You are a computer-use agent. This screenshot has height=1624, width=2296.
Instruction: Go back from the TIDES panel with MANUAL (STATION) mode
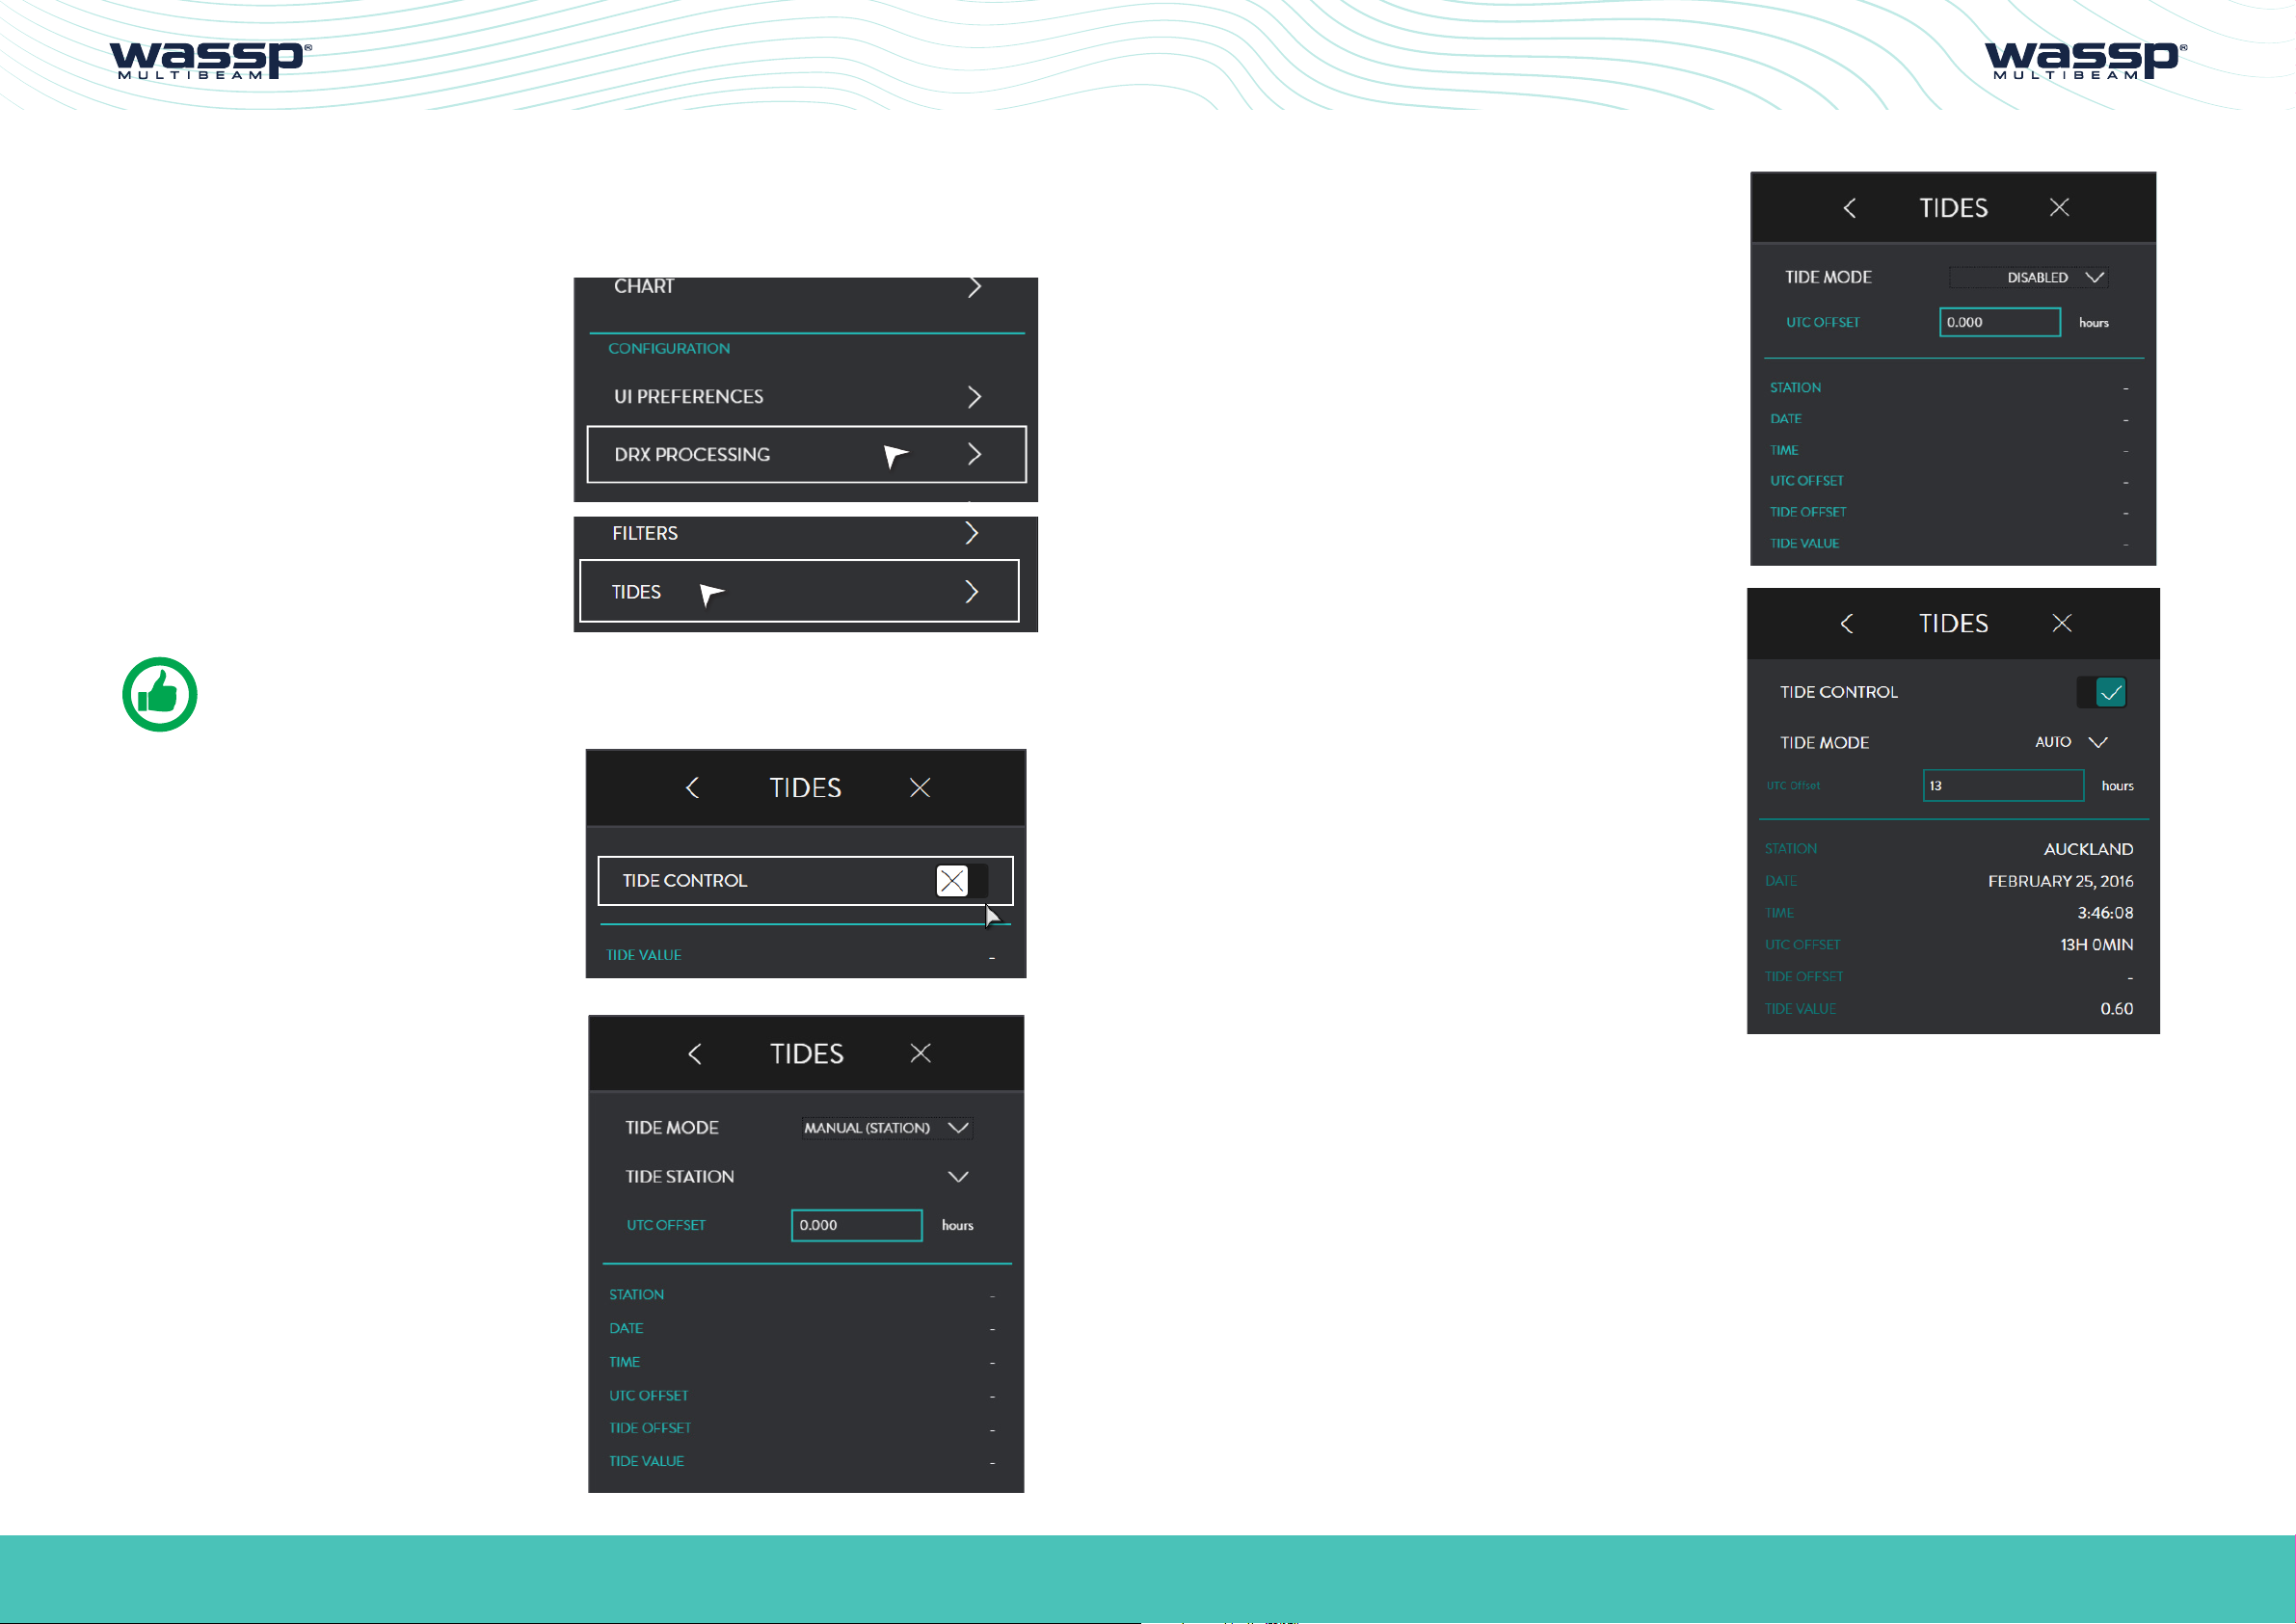[695, 1054]
